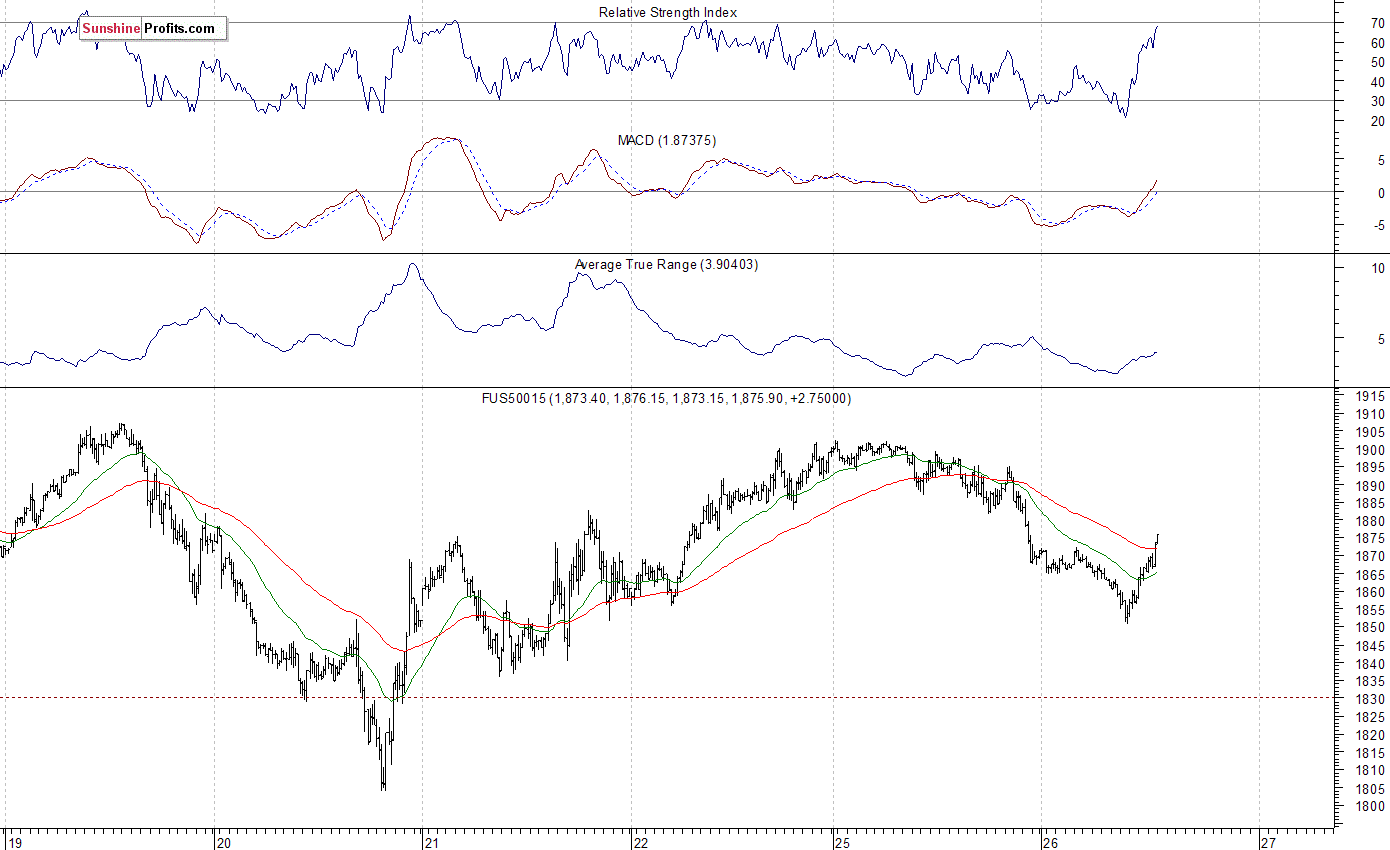Click the MACD (1.87375) label
Image resolution: width=1390 pixels, height=850 pixels.
coord(667,140)
